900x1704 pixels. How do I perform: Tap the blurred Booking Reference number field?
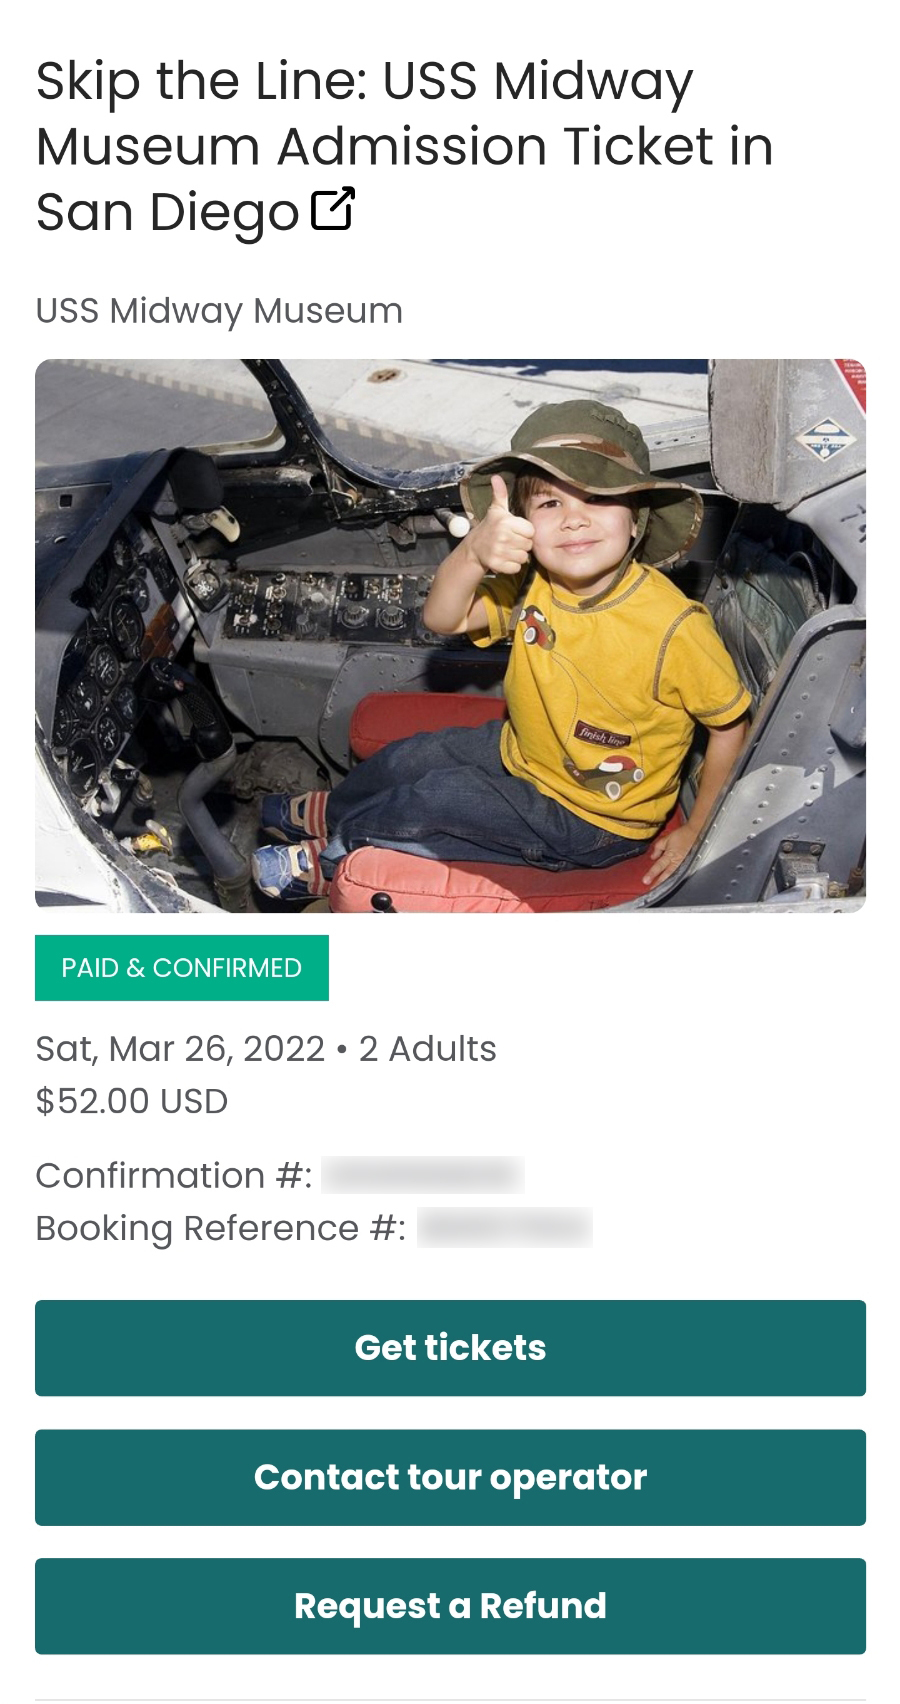click(505, 1228)
